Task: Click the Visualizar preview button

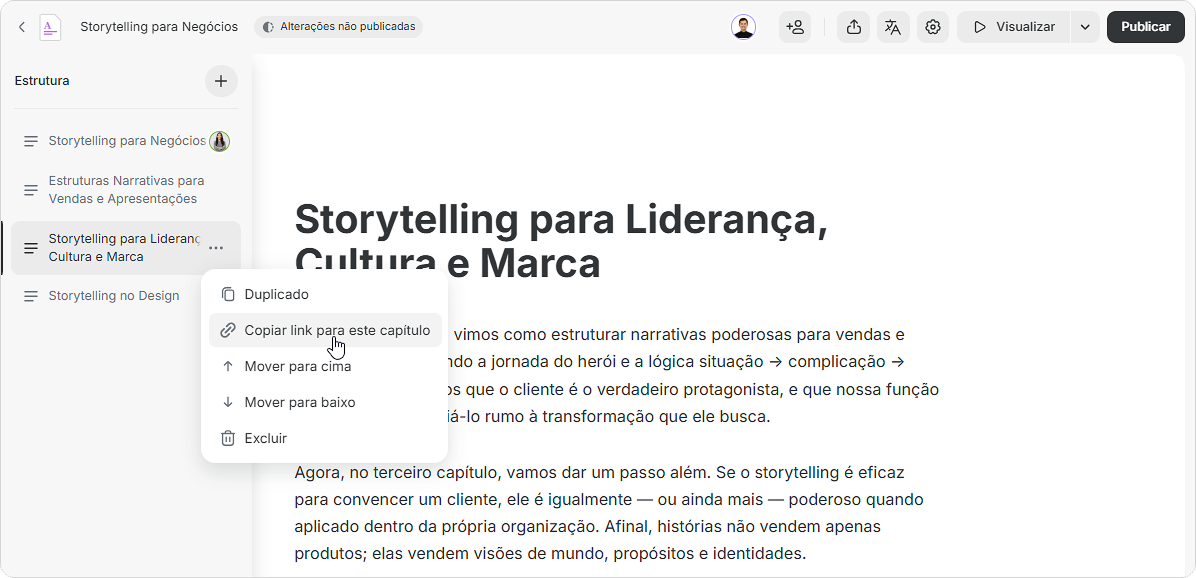Action: 1014,27
